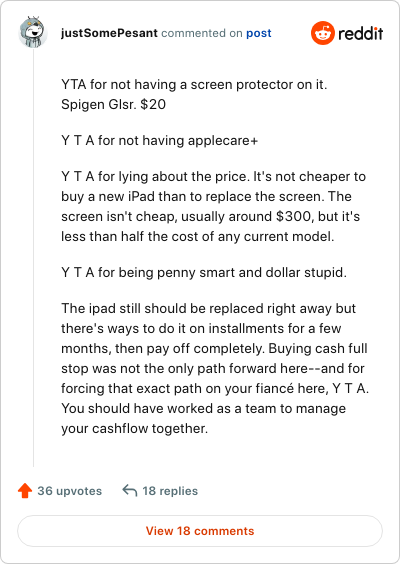Click the orange upvote arrow icon

pyautogui.click(x=25, y=491)
